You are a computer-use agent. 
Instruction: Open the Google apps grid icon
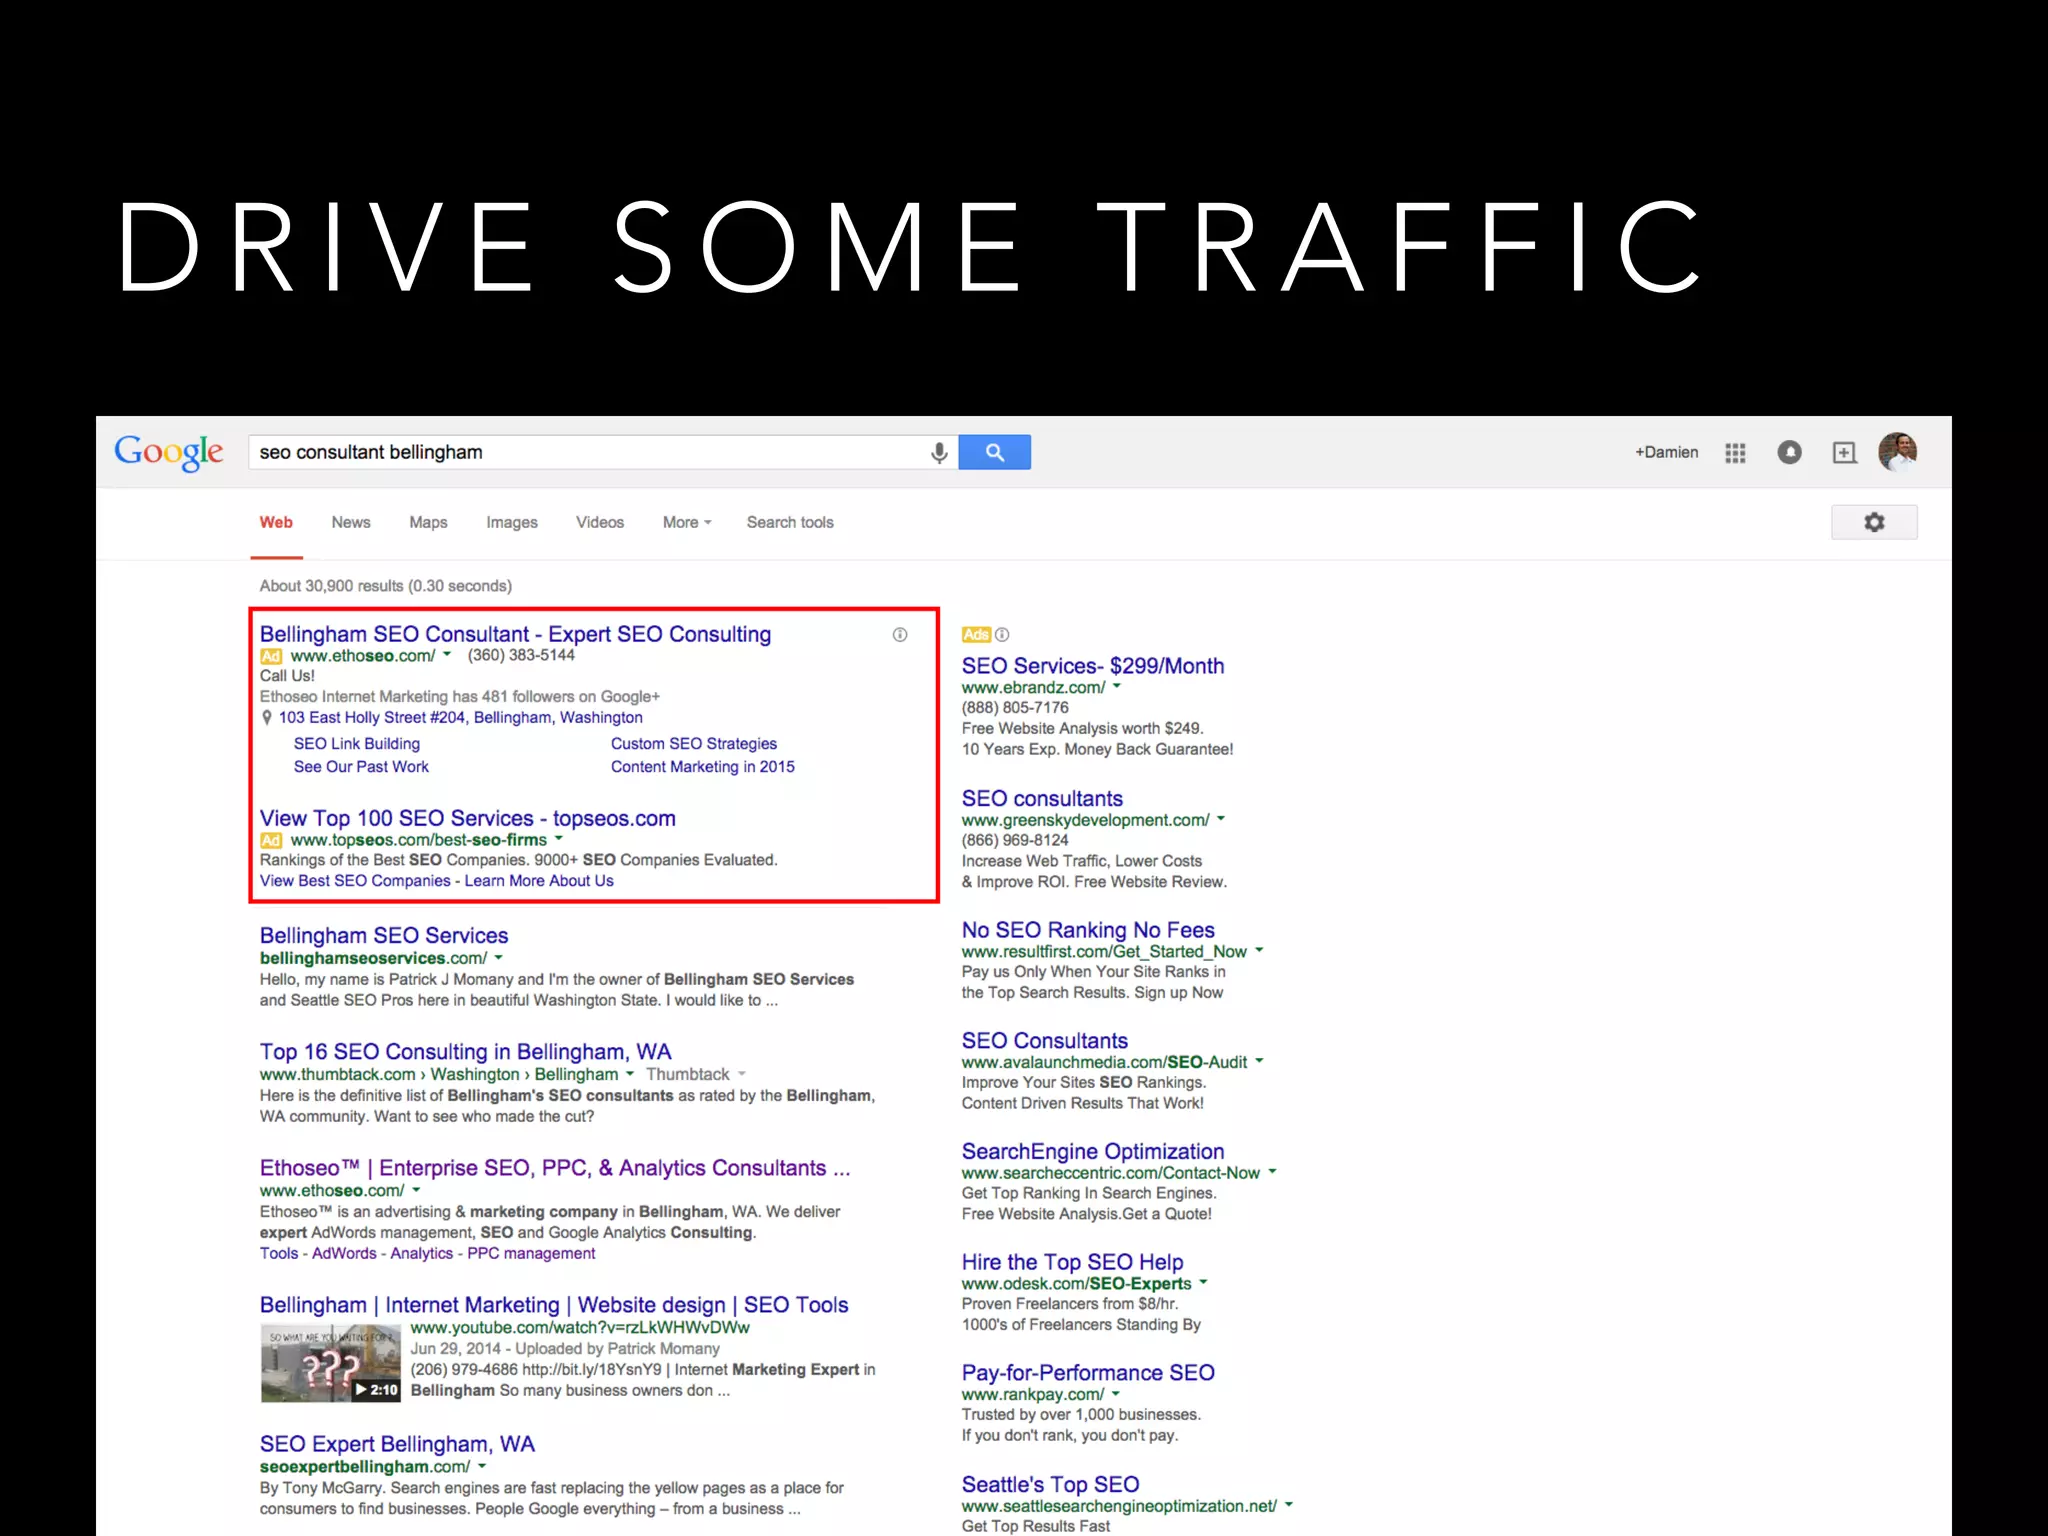[x=1735, y=453]
